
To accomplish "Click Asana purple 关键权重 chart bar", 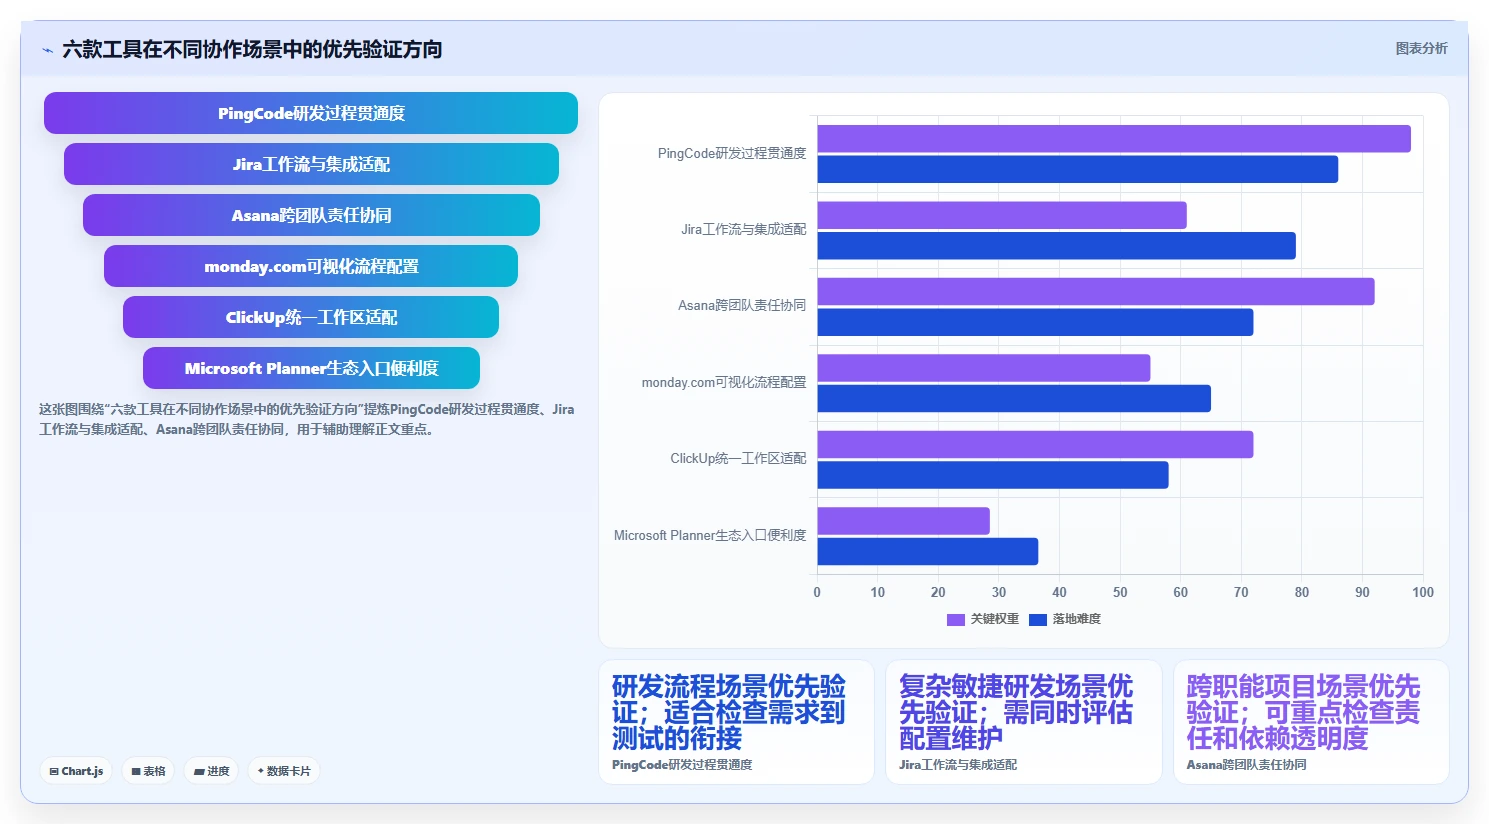I will tap(1096, 292).
